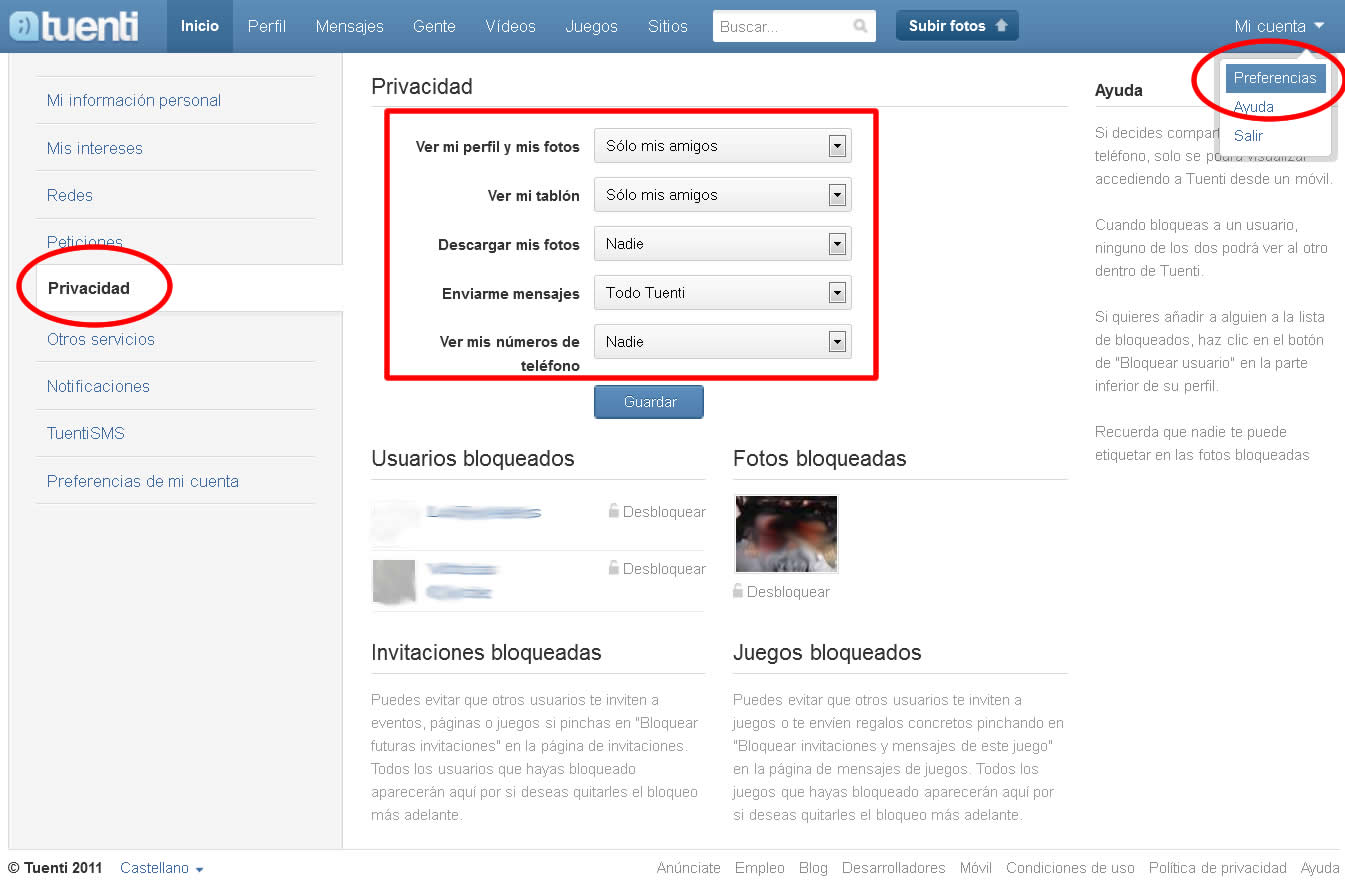Open the Gente tab

click(x=435, y=26)
